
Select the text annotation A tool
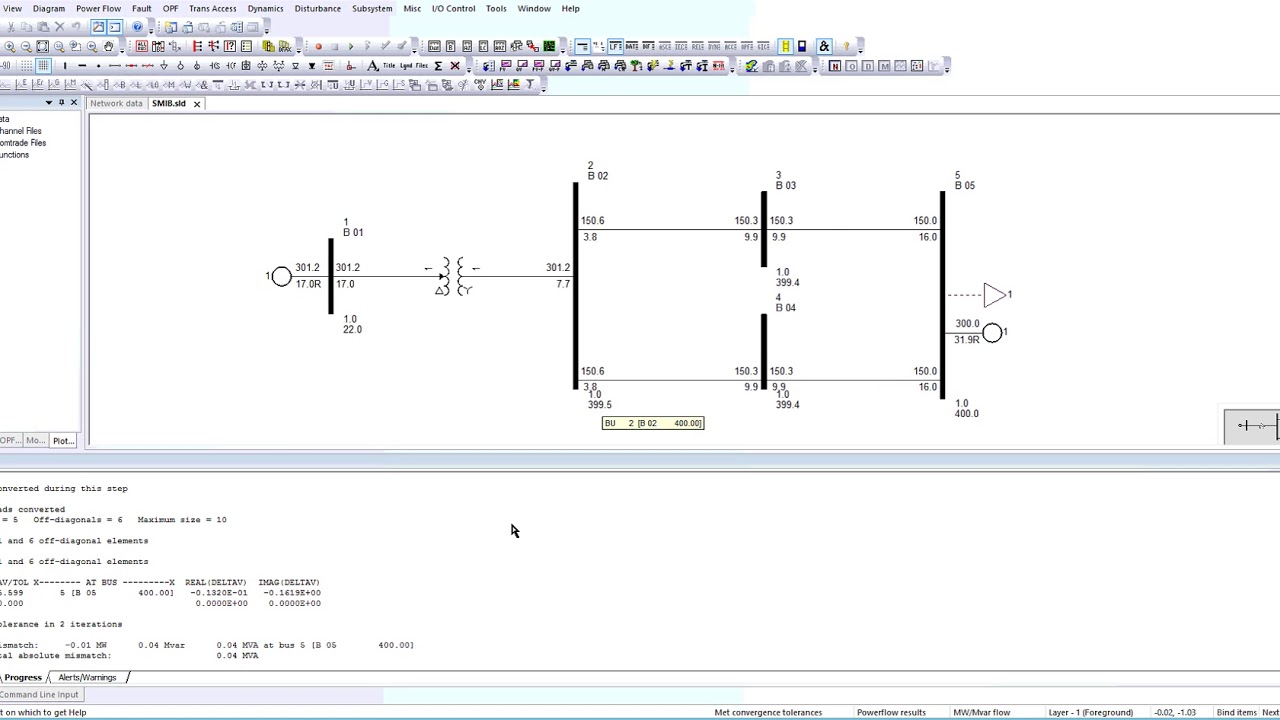point(372,66)
